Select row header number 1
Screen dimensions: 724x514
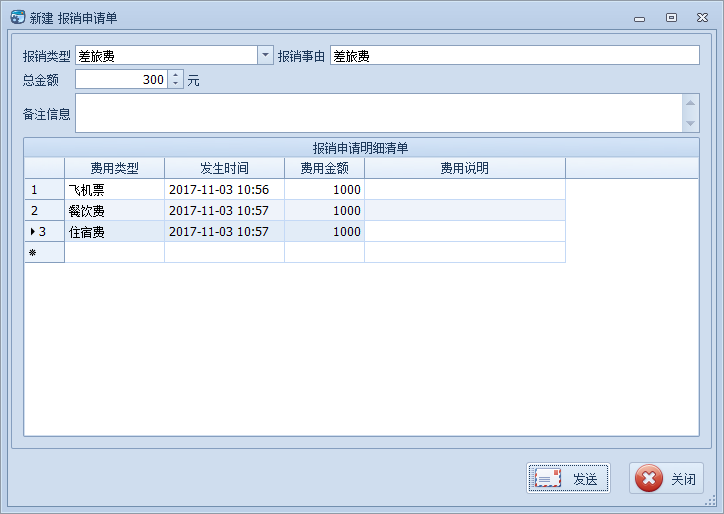click(x=44, y=189)
